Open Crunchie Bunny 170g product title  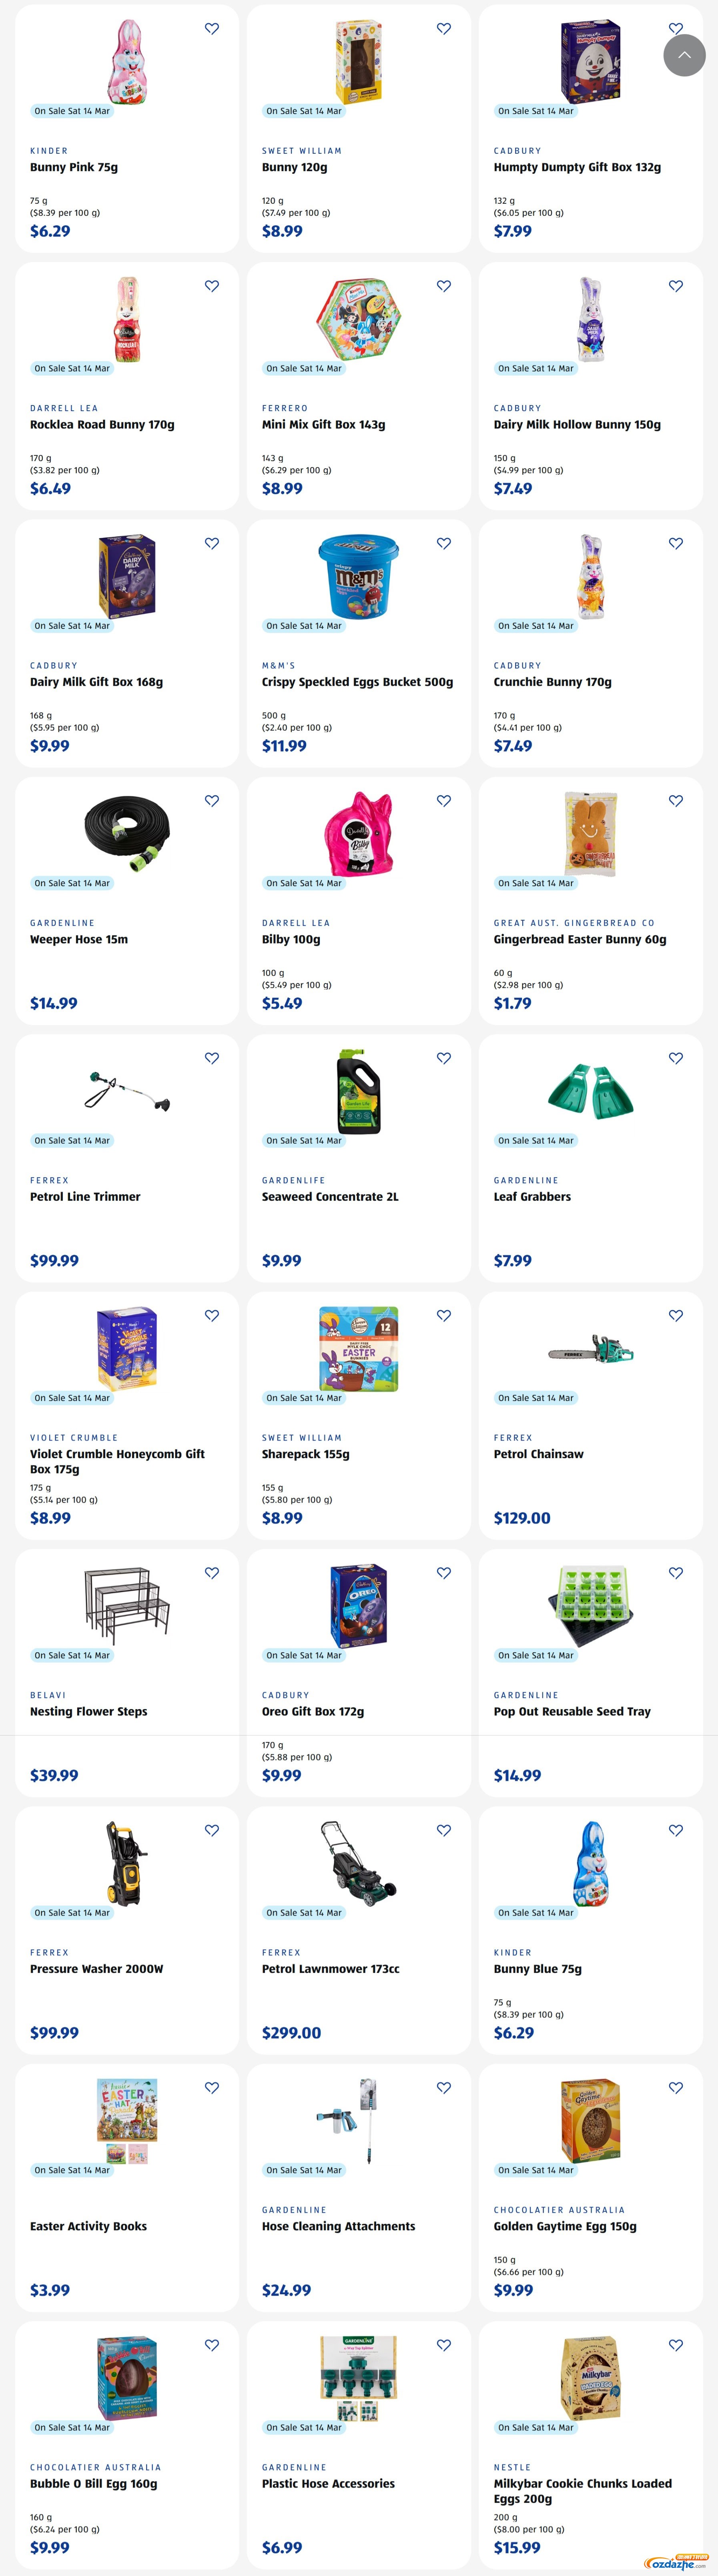point(552,682)
